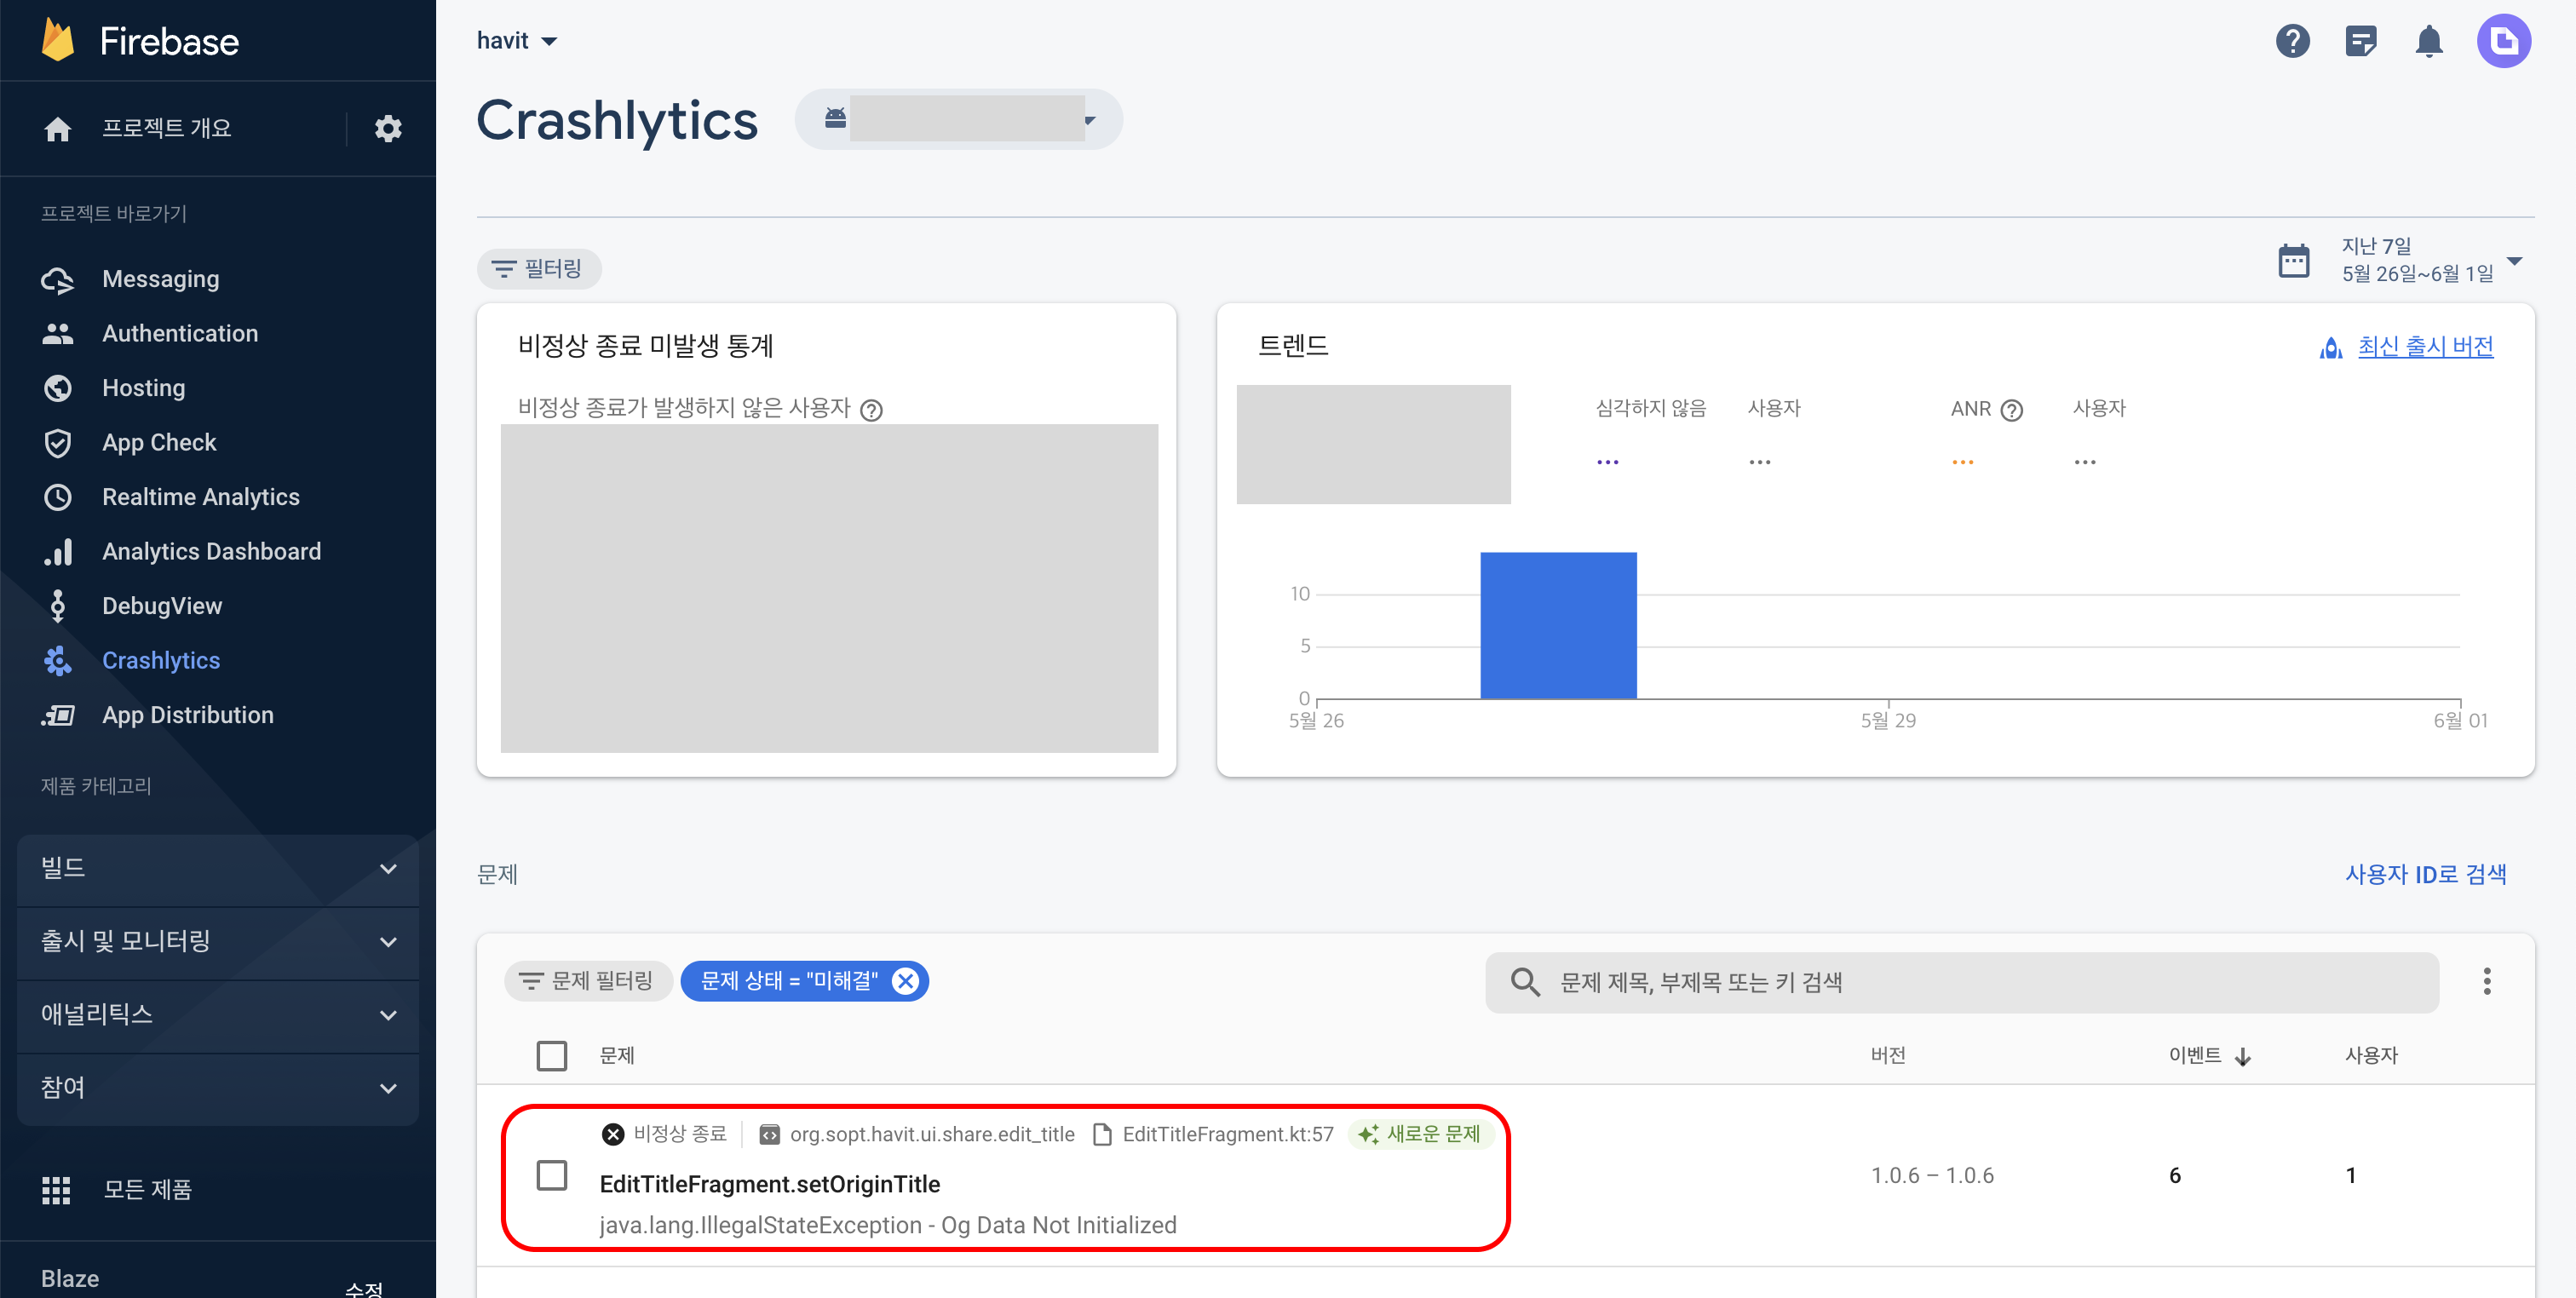The height and width of the screenshot is (1298, 2576).
Task: Open the help question mark icon
Action: [x=2292, y=41]
